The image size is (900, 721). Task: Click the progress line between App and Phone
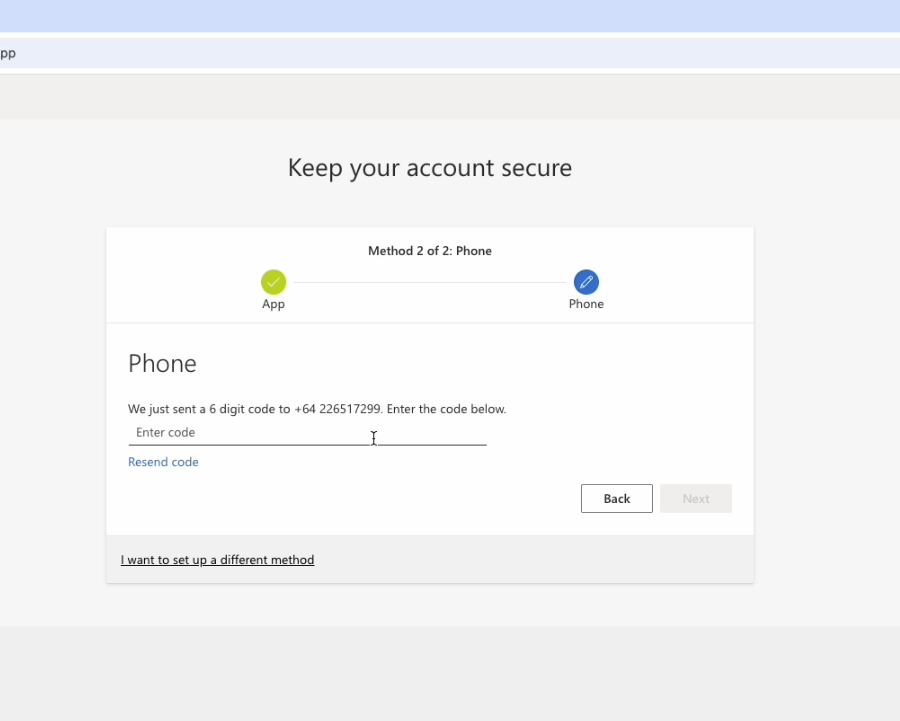pyautogui.click(x=430, y=281)
